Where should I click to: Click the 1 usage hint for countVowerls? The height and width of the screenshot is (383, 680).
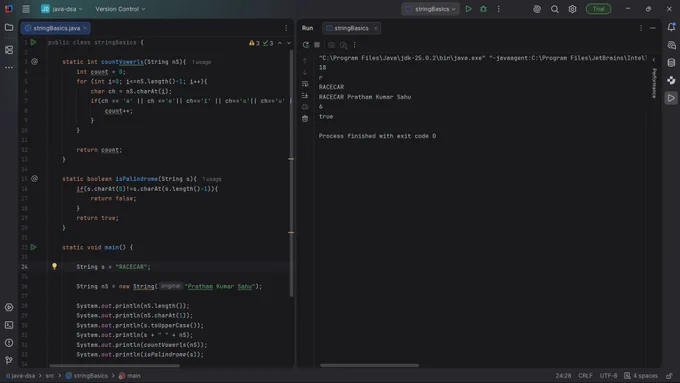pyautogui.click(x=201, y=62)
